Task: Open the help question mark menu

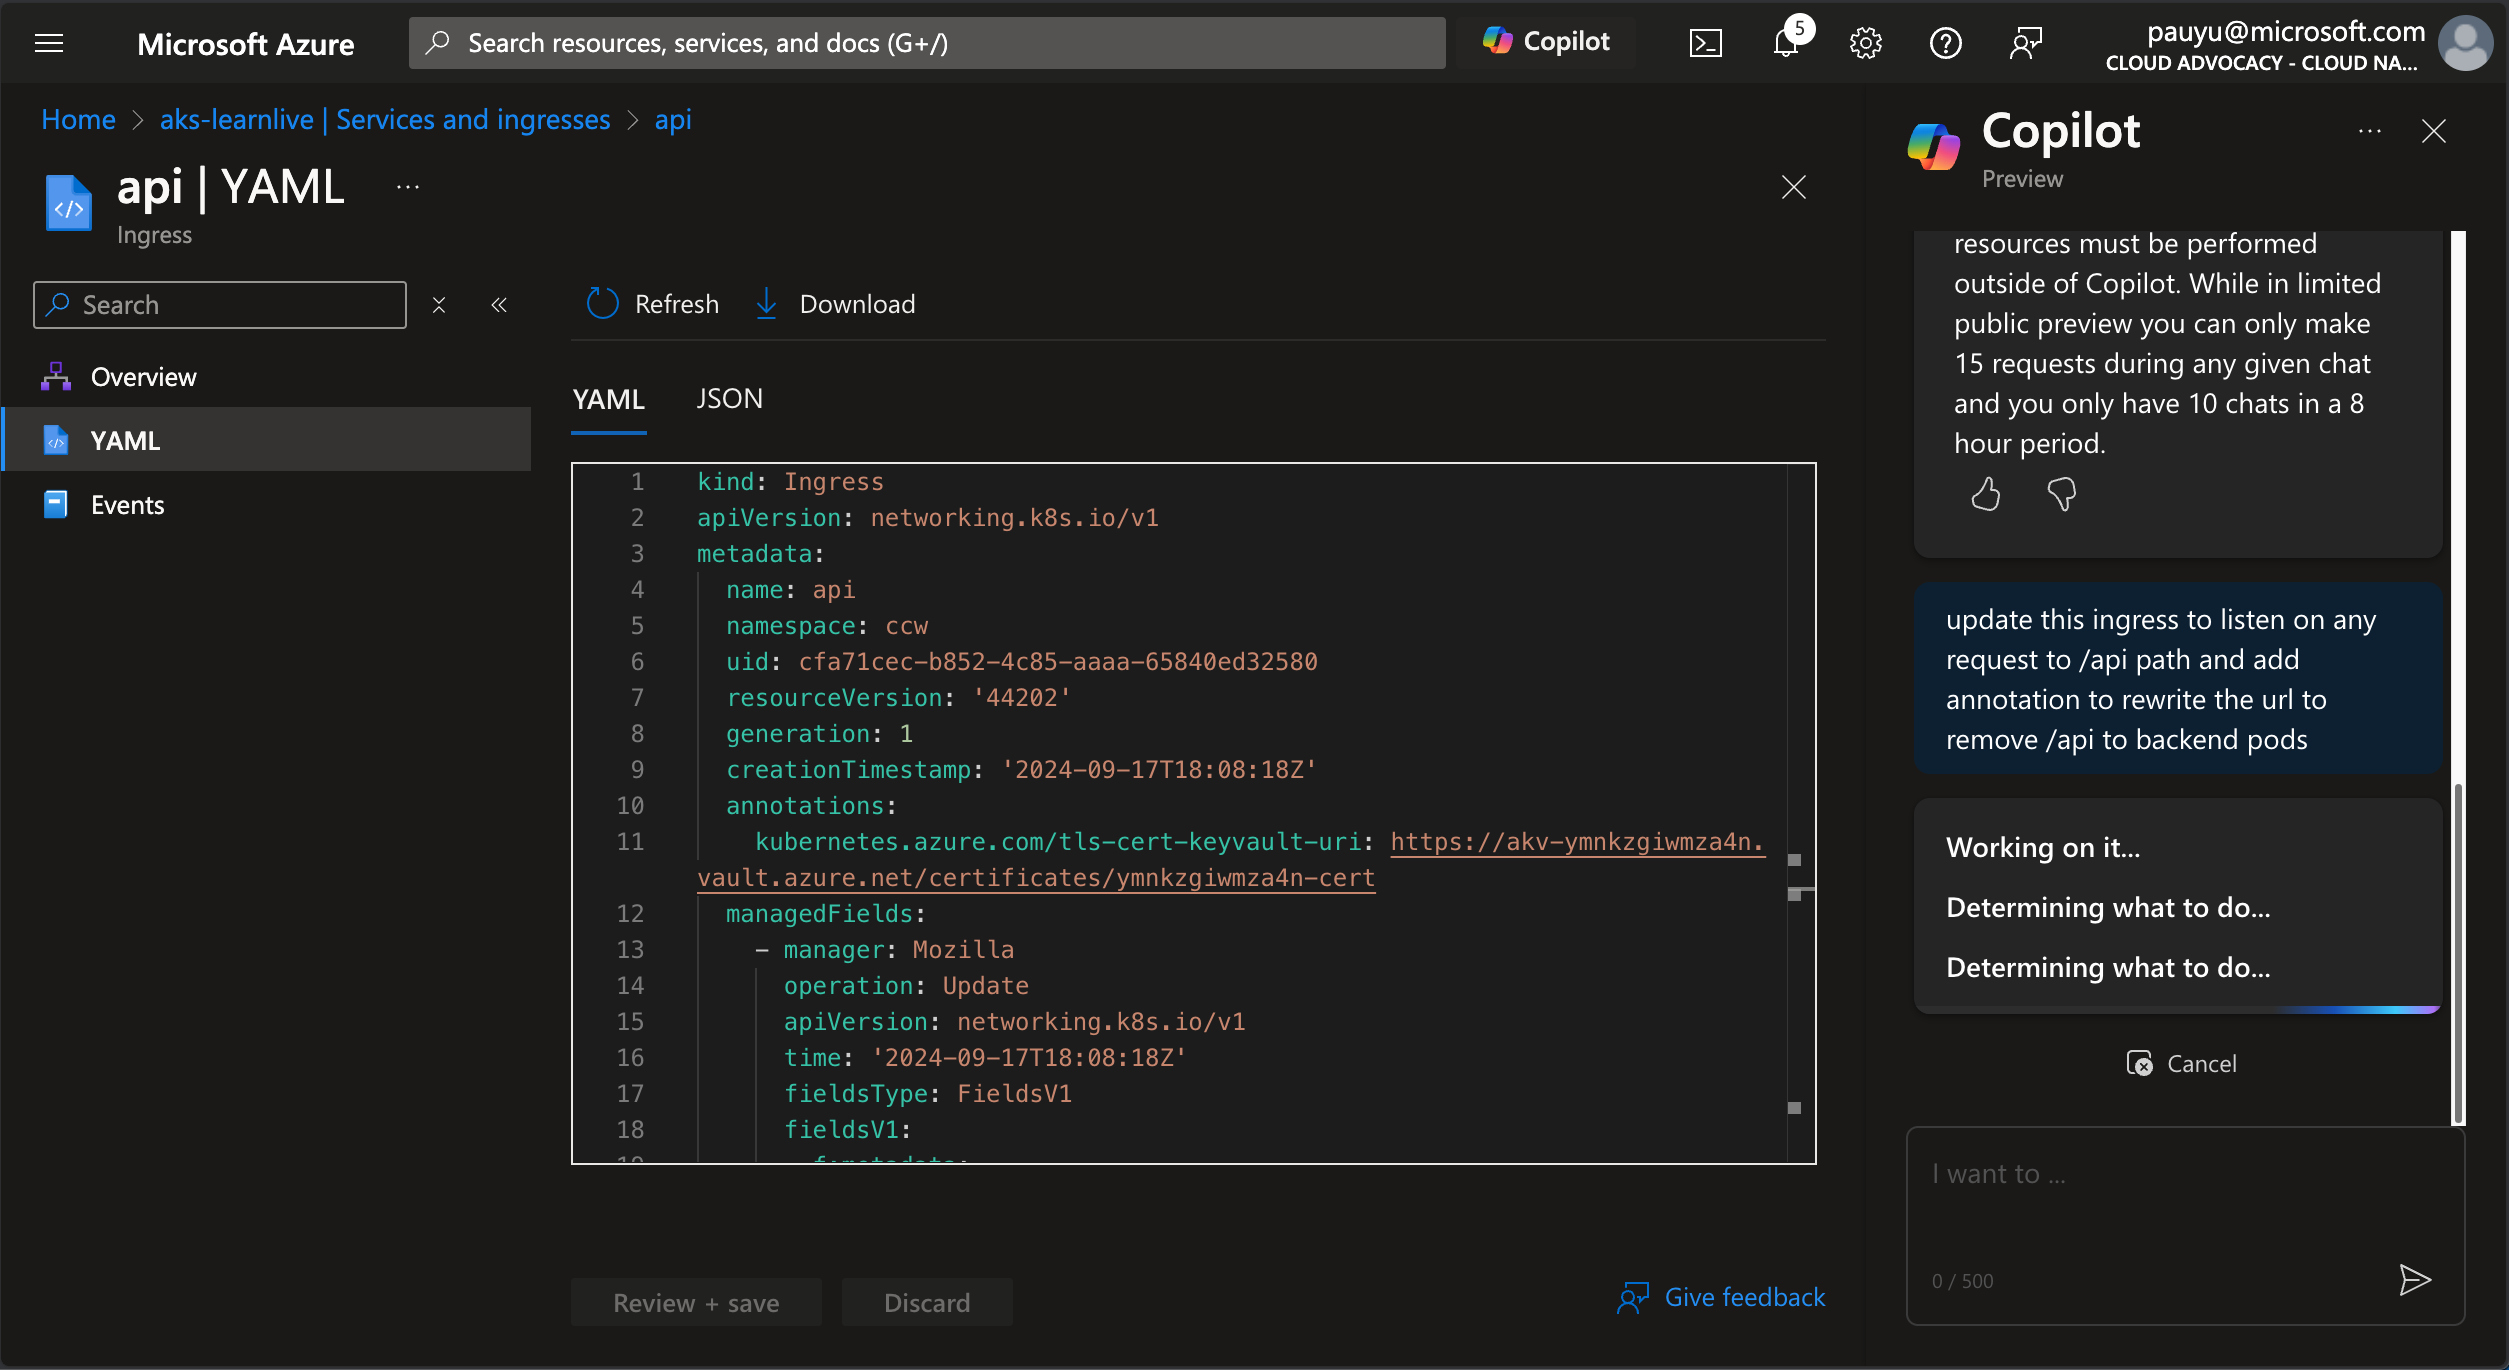Action: pyautogui.click(x=1945, y=43)
